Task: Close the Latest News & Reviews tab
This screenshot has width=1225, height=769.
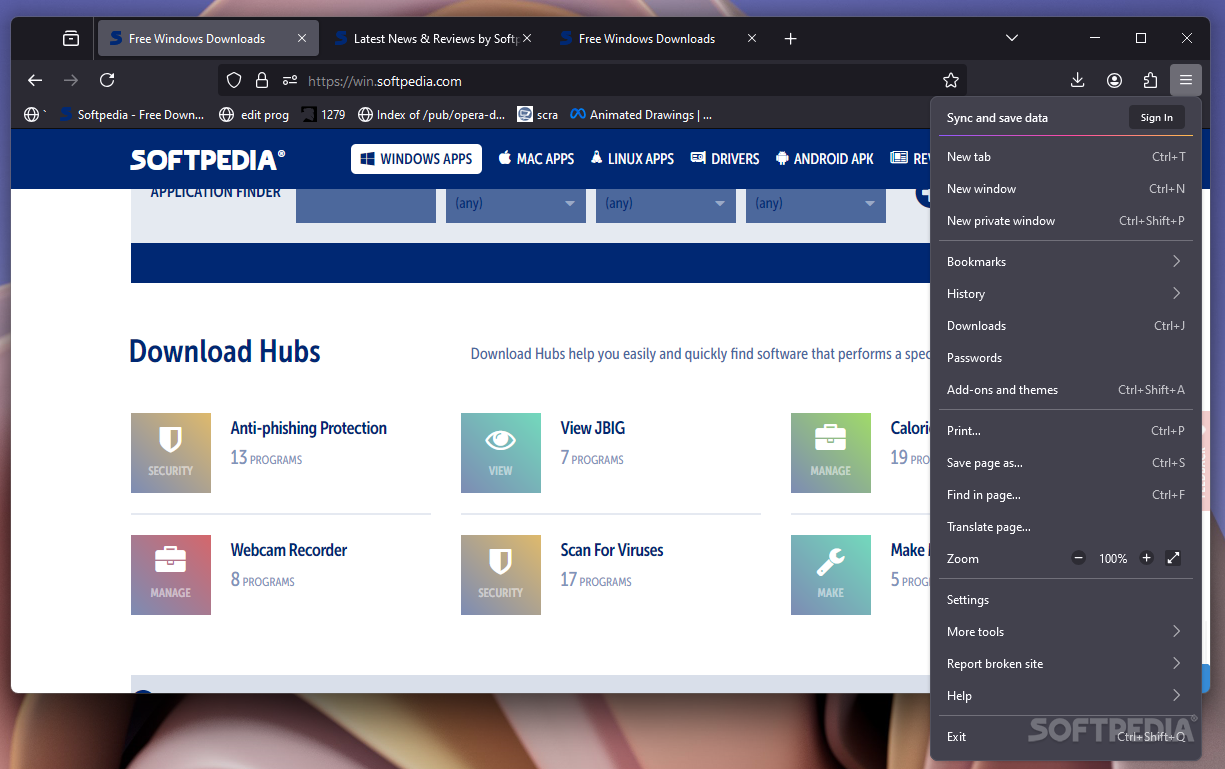Action: pos(527,39)
